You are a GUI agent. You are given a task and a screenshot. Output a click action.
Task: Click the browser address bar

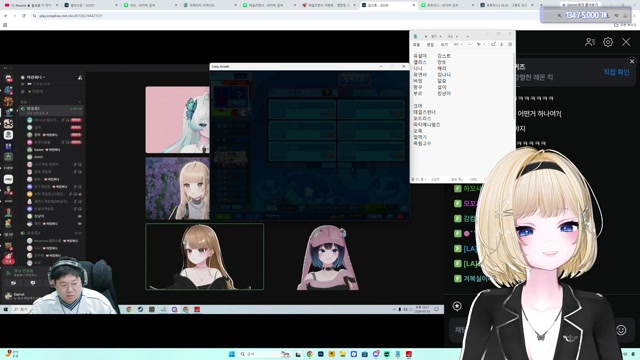click(x=286, y=16)
